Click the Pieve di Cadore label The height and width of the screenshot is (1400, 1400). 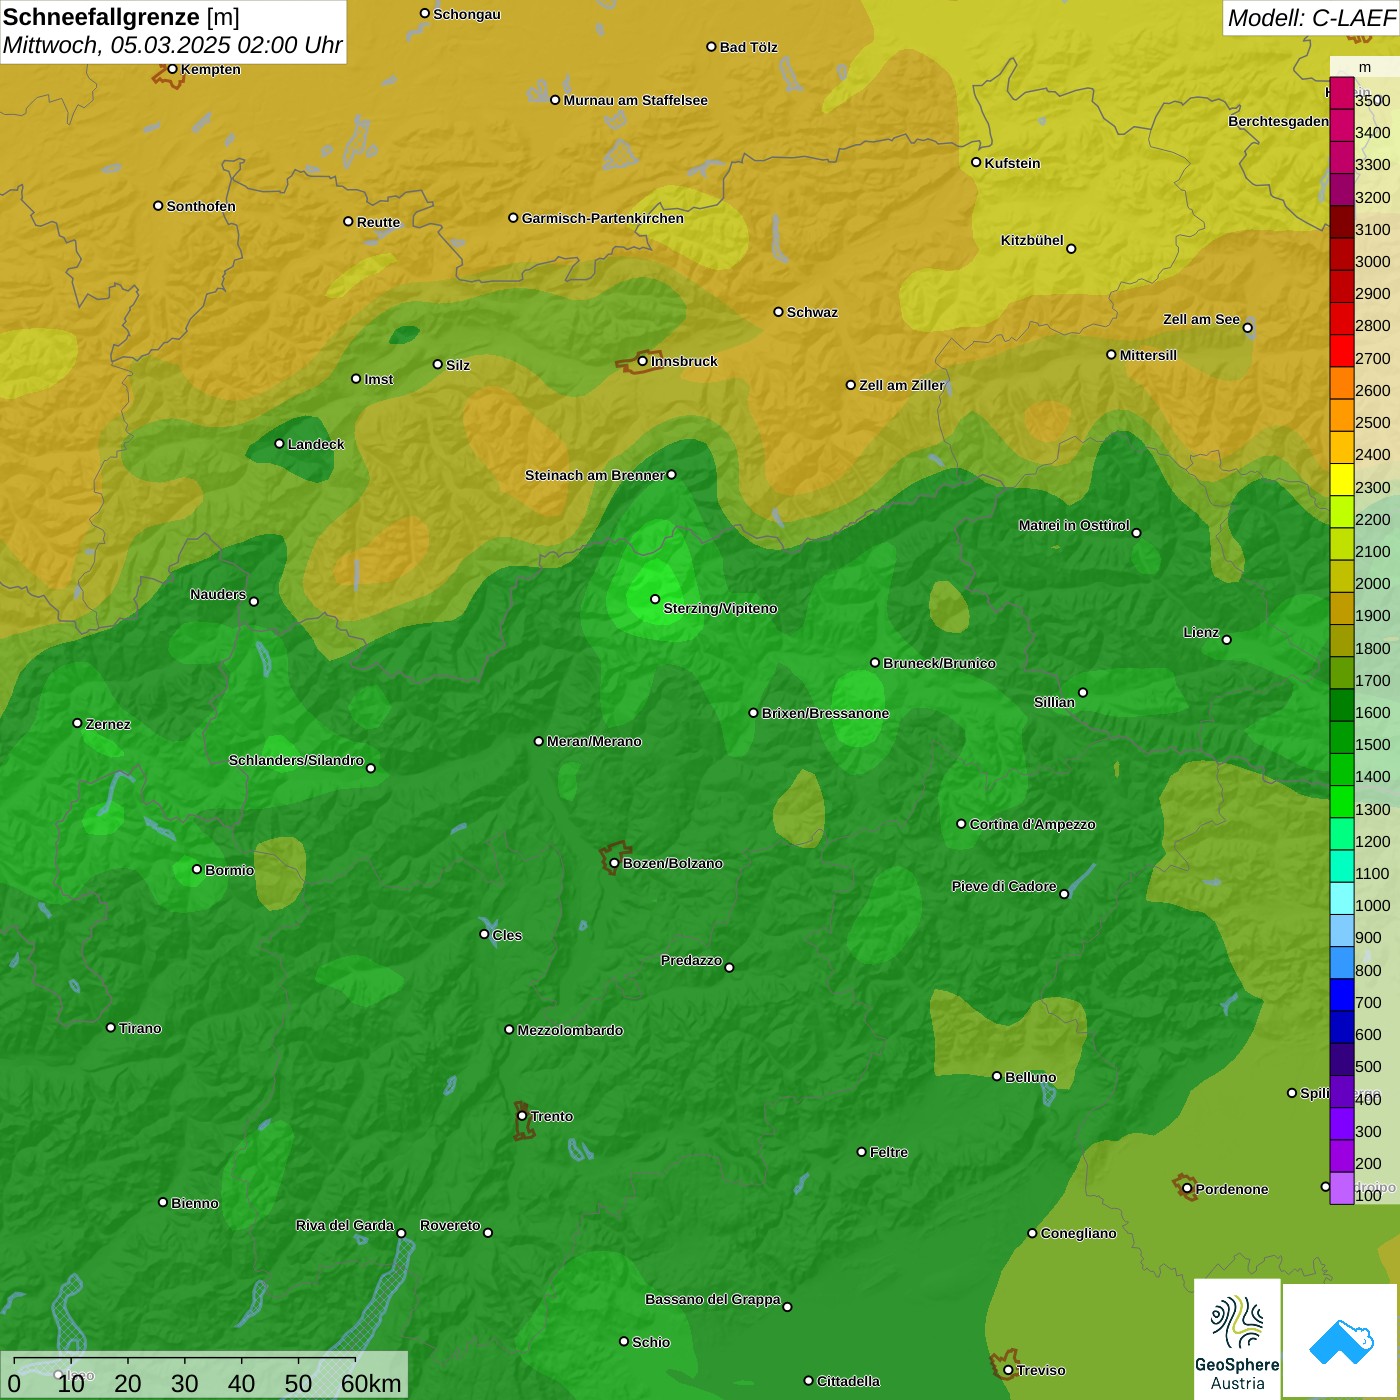point(1004,886)
